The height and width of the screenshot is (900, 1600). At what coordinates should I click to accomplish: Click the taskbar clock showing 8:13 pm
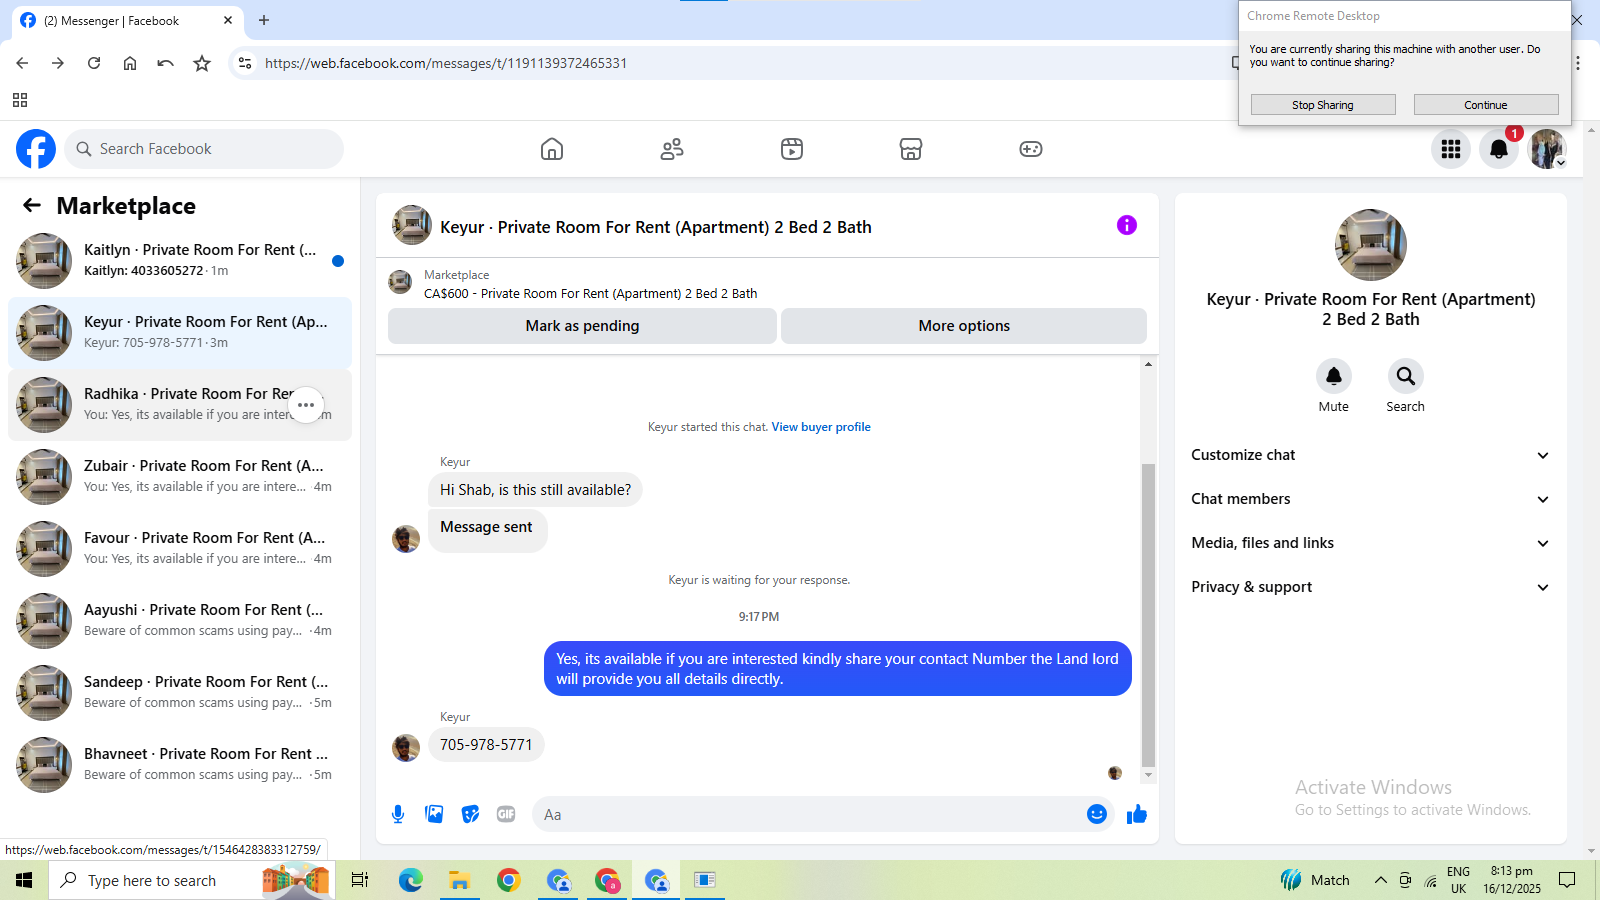pos(1511,880)
